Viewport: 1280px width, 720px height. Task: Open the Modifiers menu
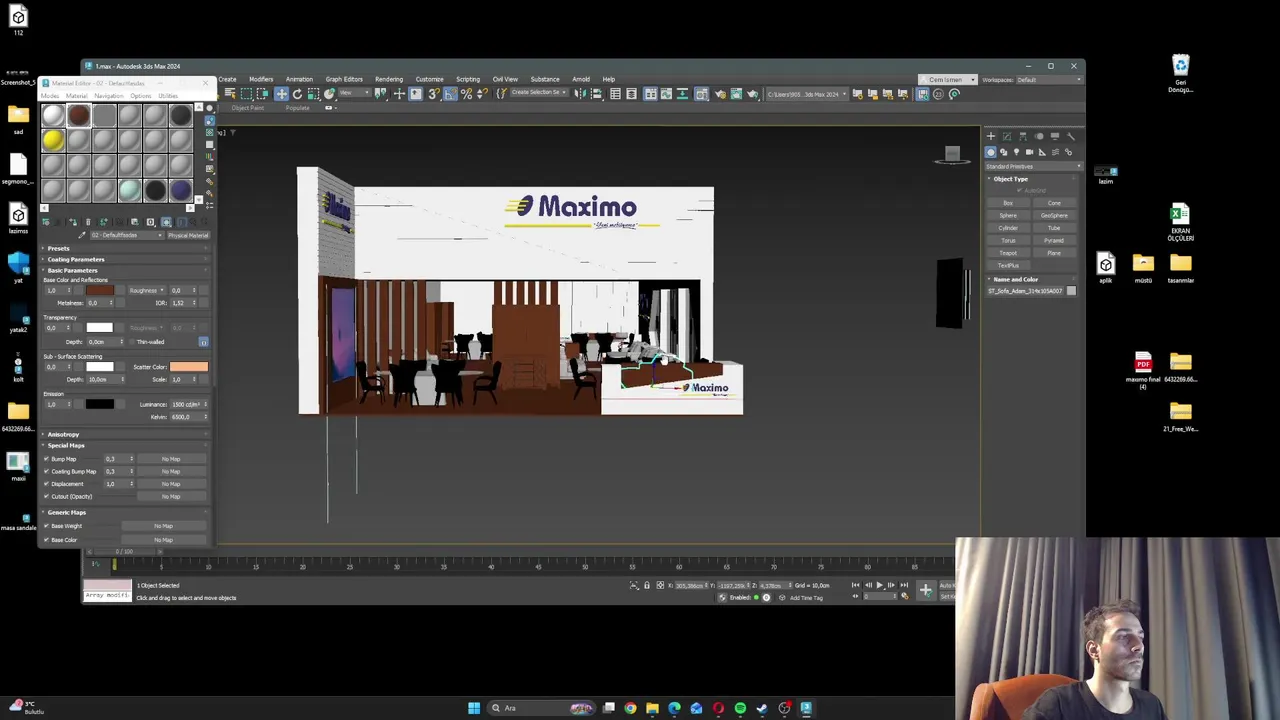pyautogui.click(x=261, y=79)
